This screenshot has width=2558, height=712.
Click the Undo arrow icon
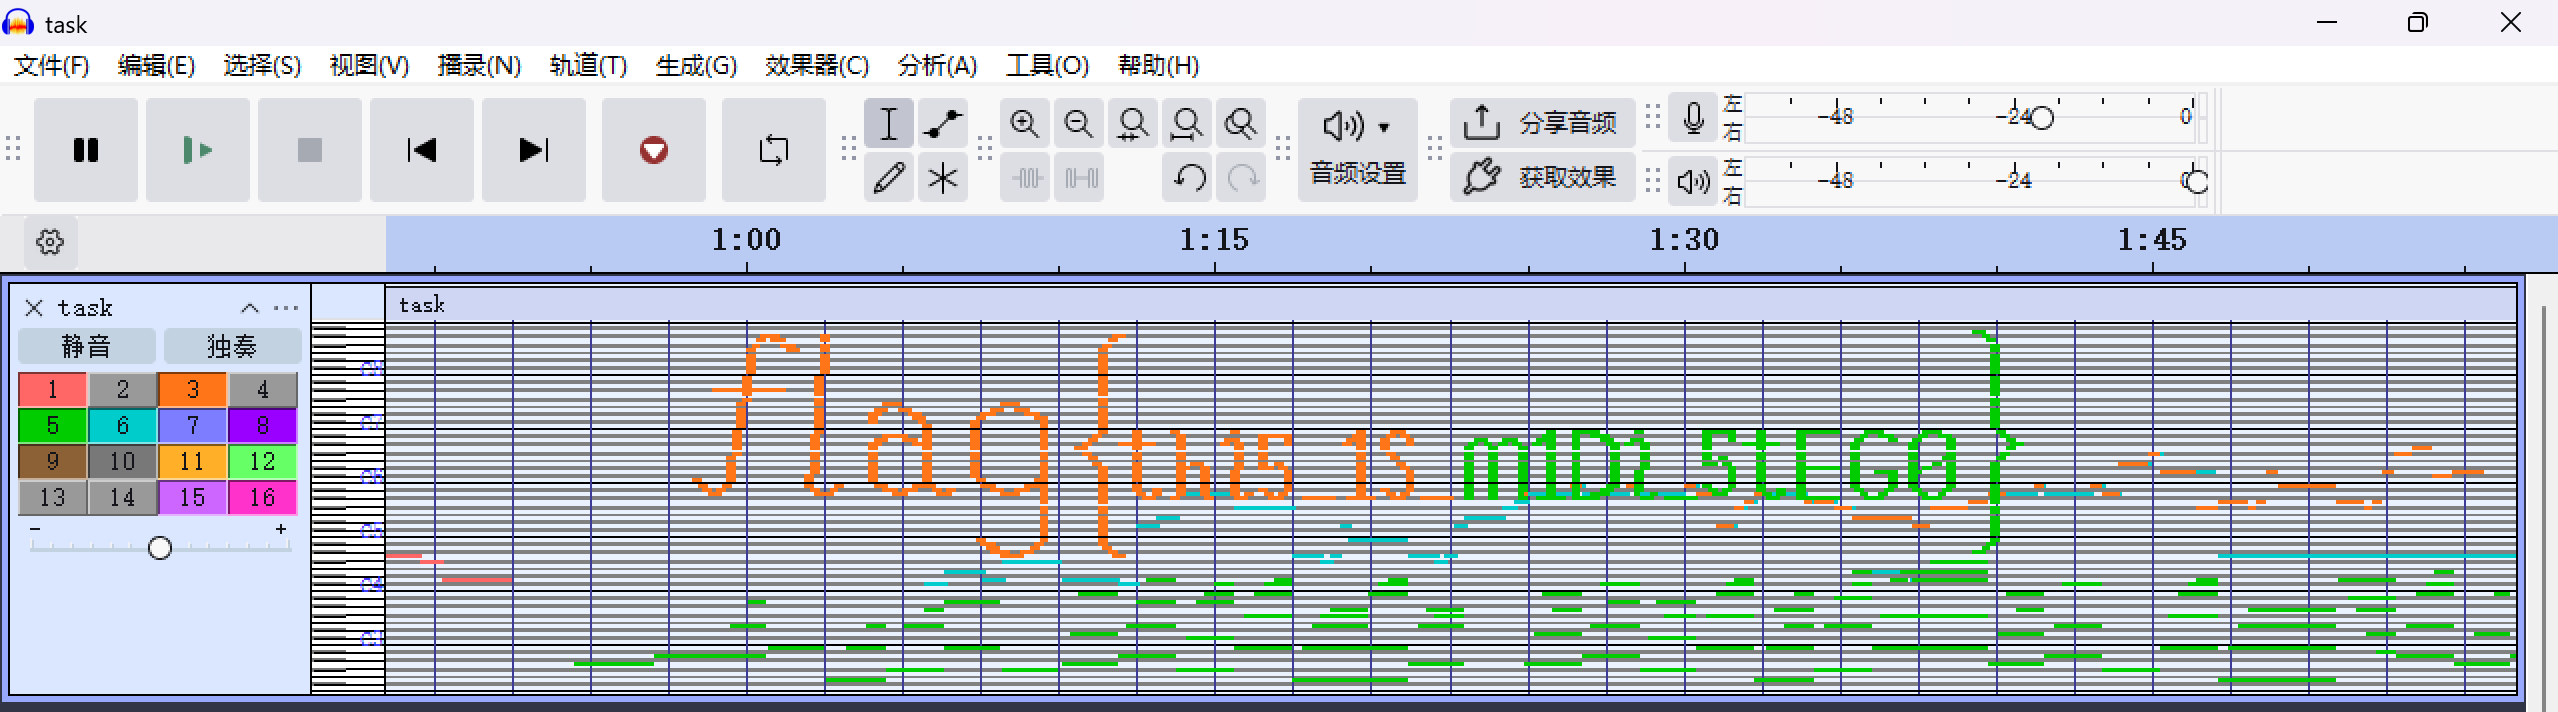(x=1188, y=178)
